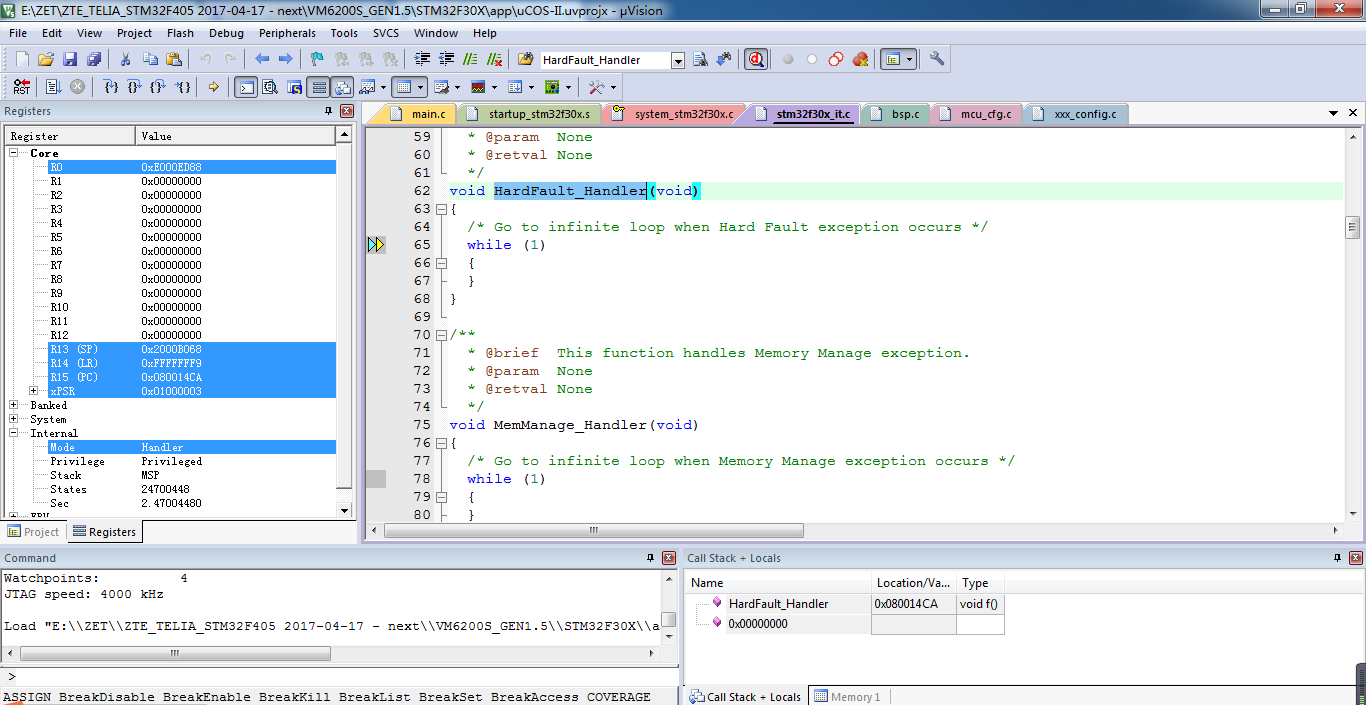Expand the xPSR register node
Screen dimensions: 1366x705
coord(34,391)
